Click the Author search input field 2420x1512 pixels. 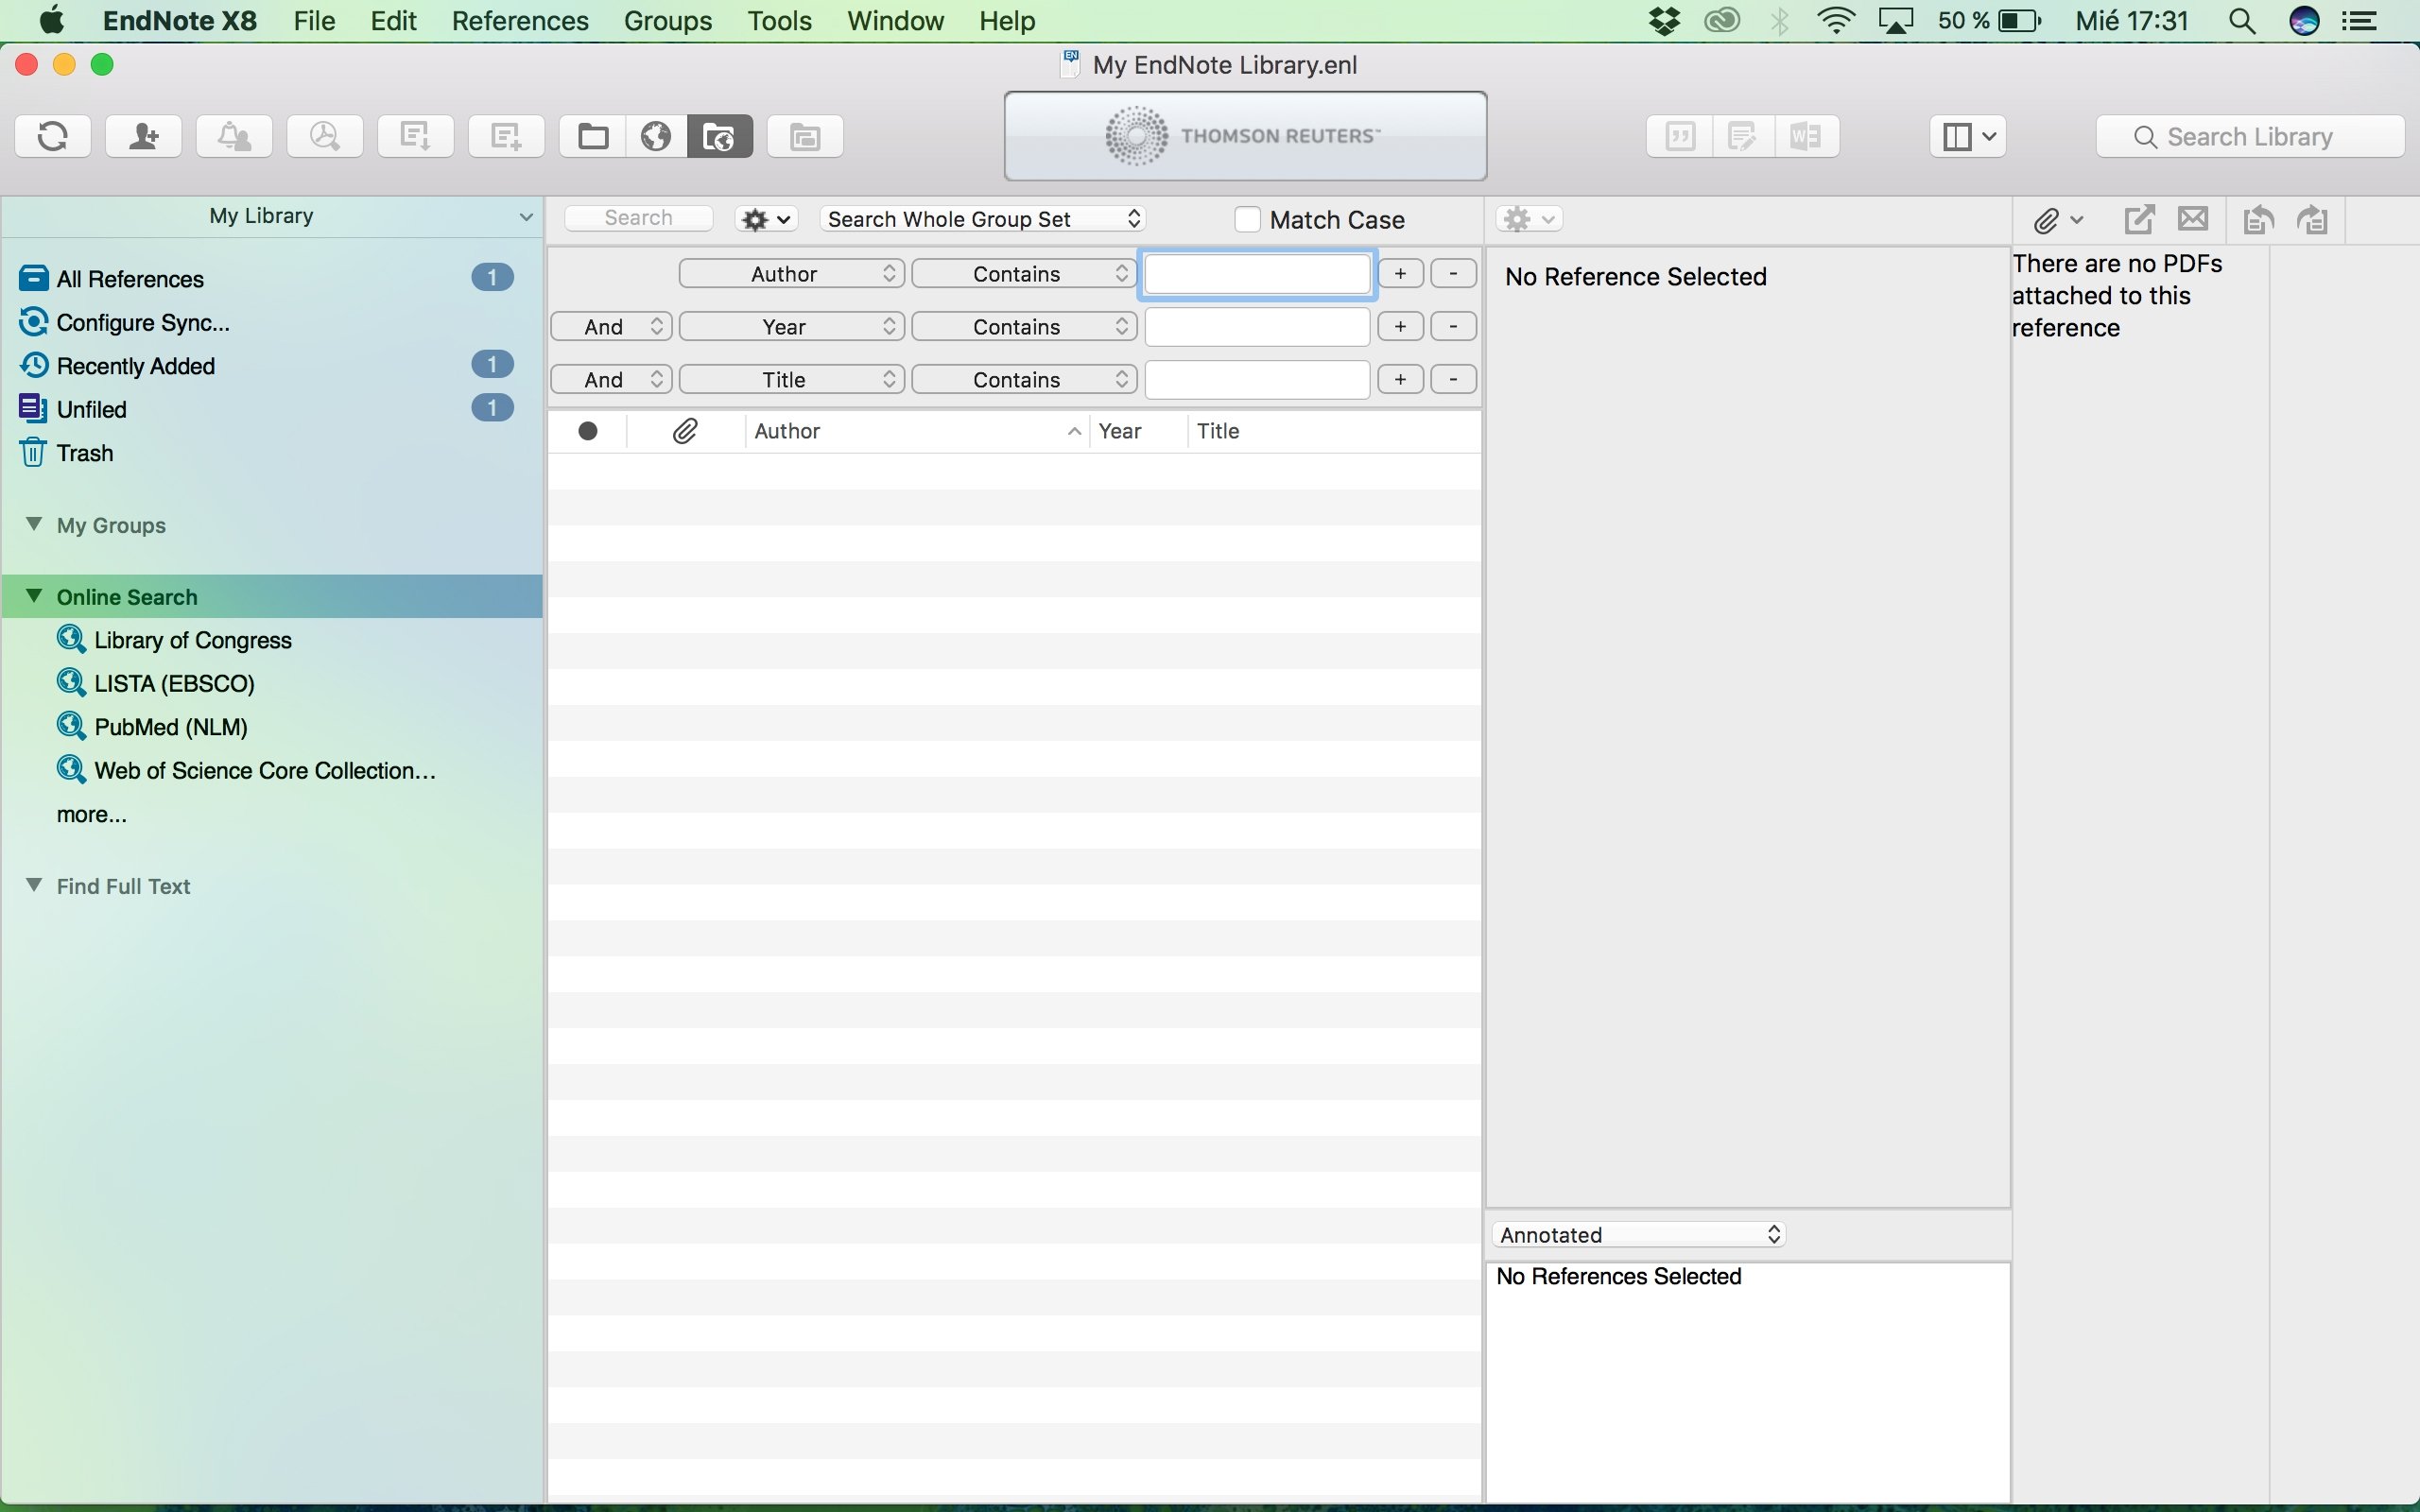tap(1256, 273)
